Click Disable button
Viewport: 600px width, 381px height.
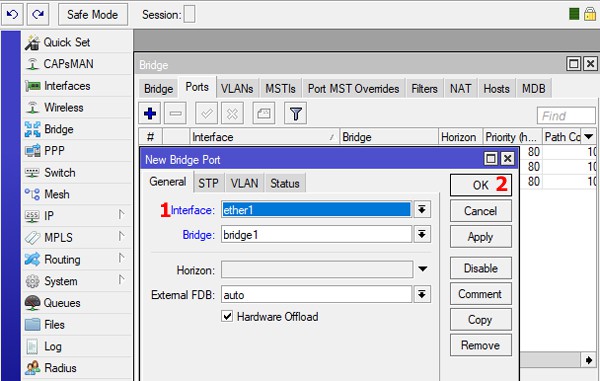pos(481,268)
